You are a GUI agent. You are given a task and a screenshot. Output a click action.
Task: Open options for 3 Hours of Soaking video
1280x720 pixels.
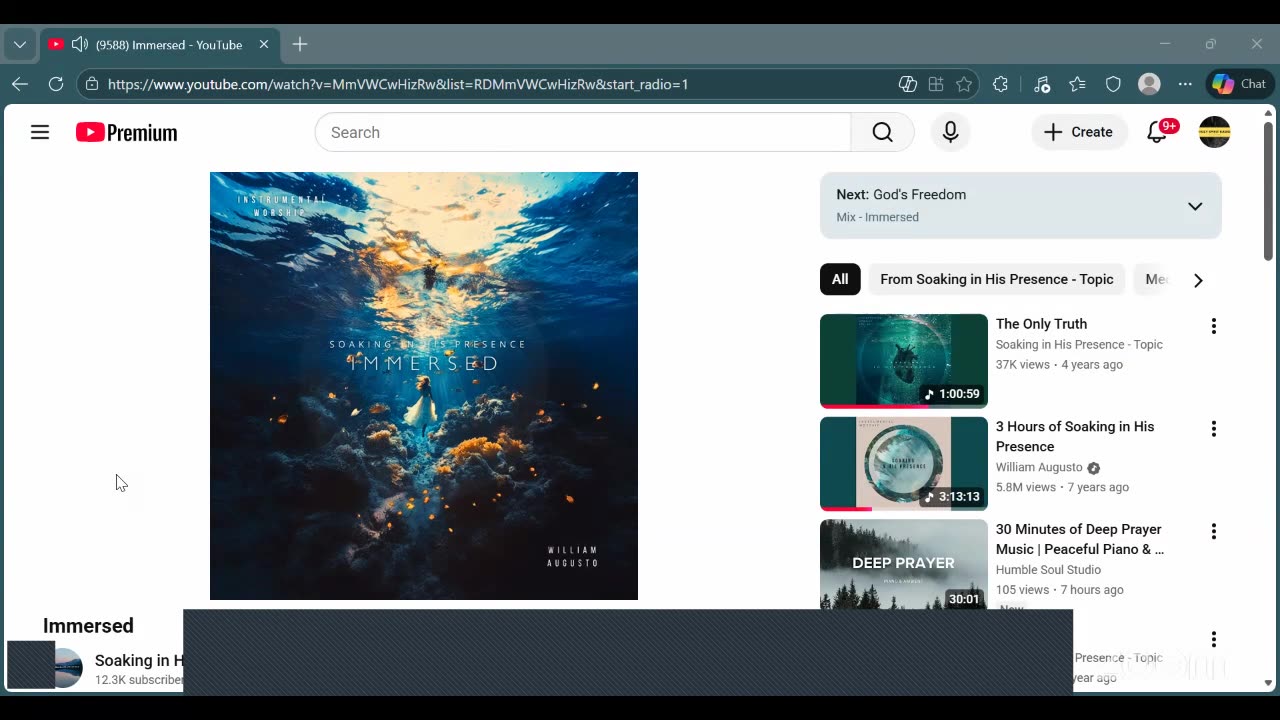1213,429
